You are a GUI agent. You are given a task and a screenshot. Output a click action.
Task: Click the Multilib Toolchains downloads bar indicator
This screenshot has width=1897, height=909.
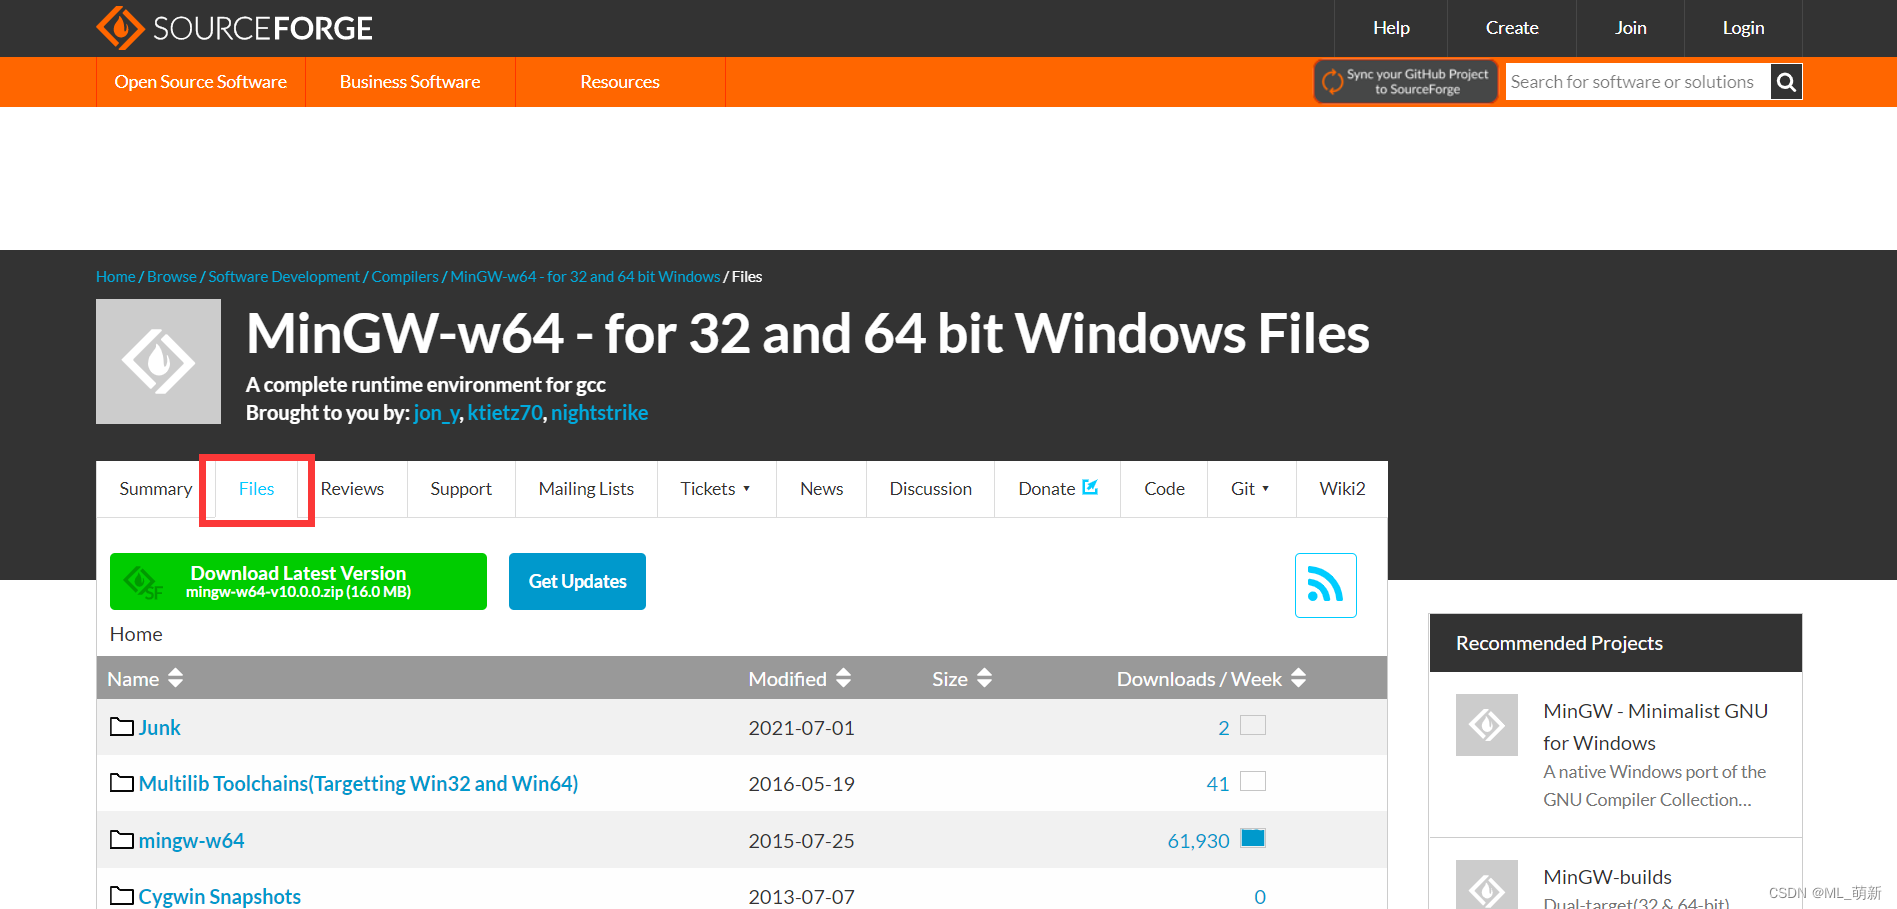click(x=1253, y=781)
